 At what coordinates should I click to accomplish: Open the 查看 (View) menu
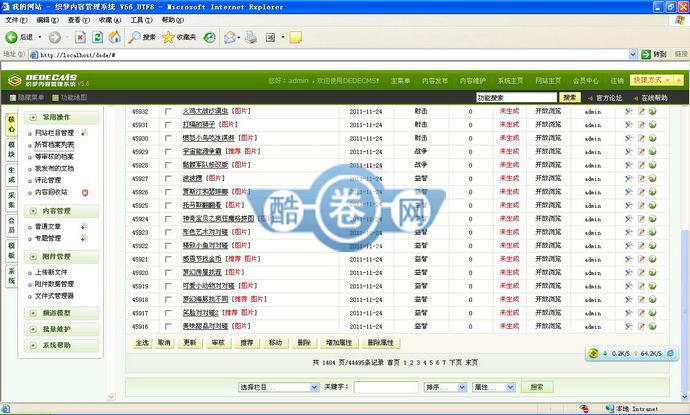click(x=78, y=20)
